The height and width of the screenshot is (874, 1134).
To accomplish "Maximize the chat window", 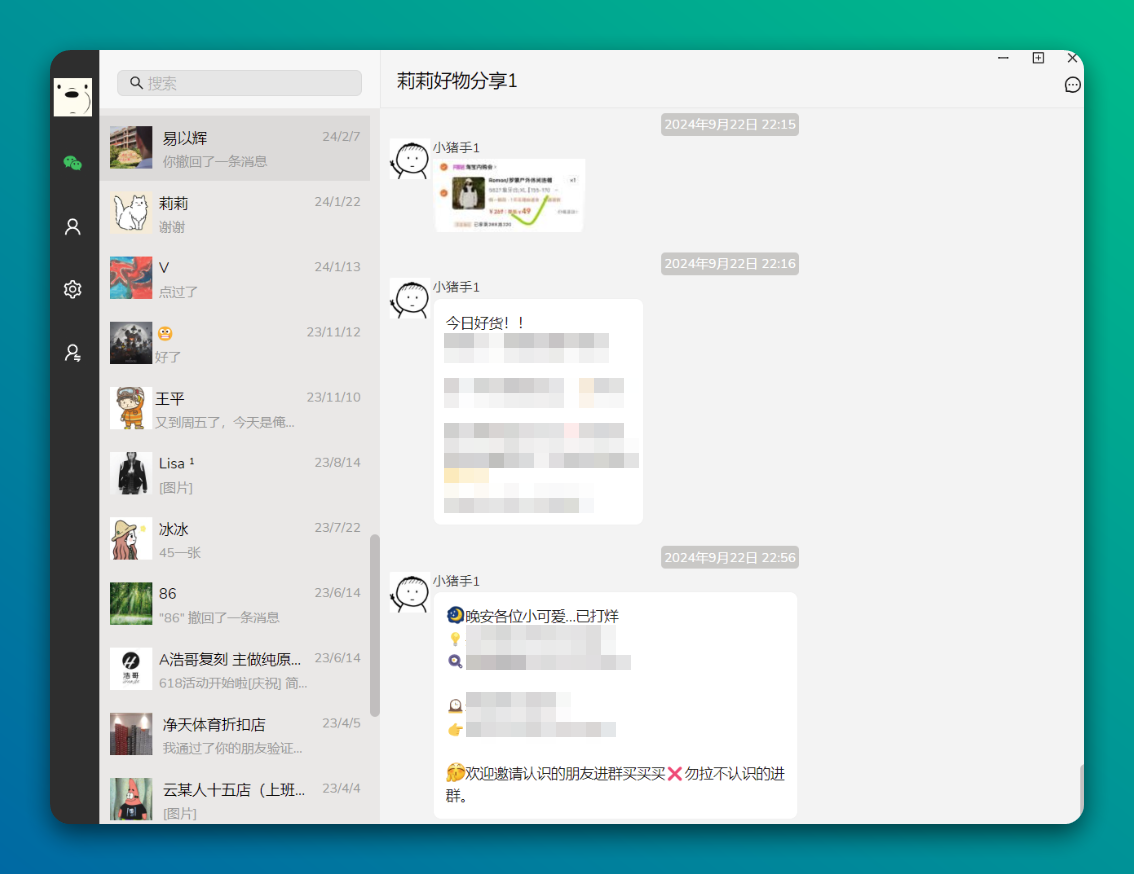I will tap(1038, 58).
